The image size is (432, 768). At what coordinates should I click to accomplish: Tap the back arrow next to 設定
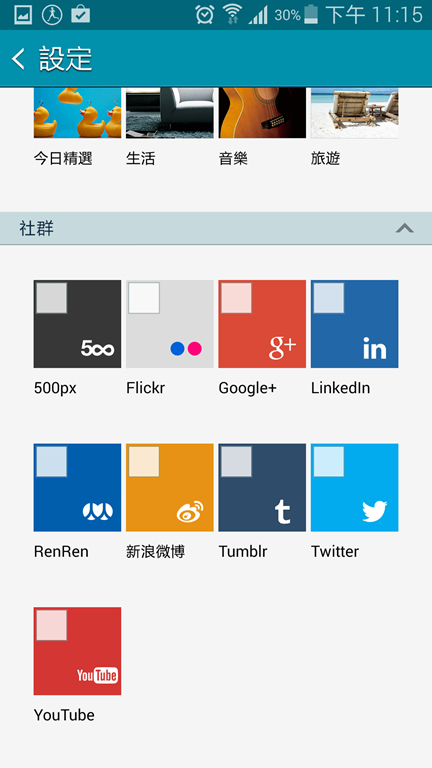(x=18, y=59)
